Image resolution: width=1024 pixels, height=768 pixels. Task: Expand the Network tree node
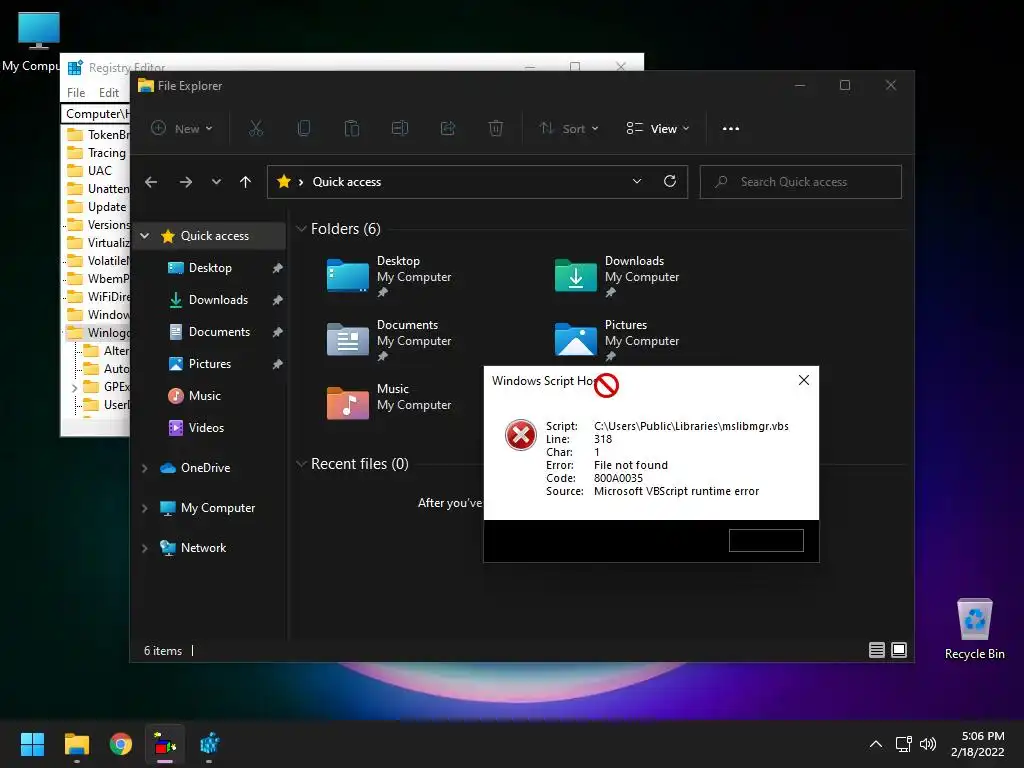click(x=145, y=549)
